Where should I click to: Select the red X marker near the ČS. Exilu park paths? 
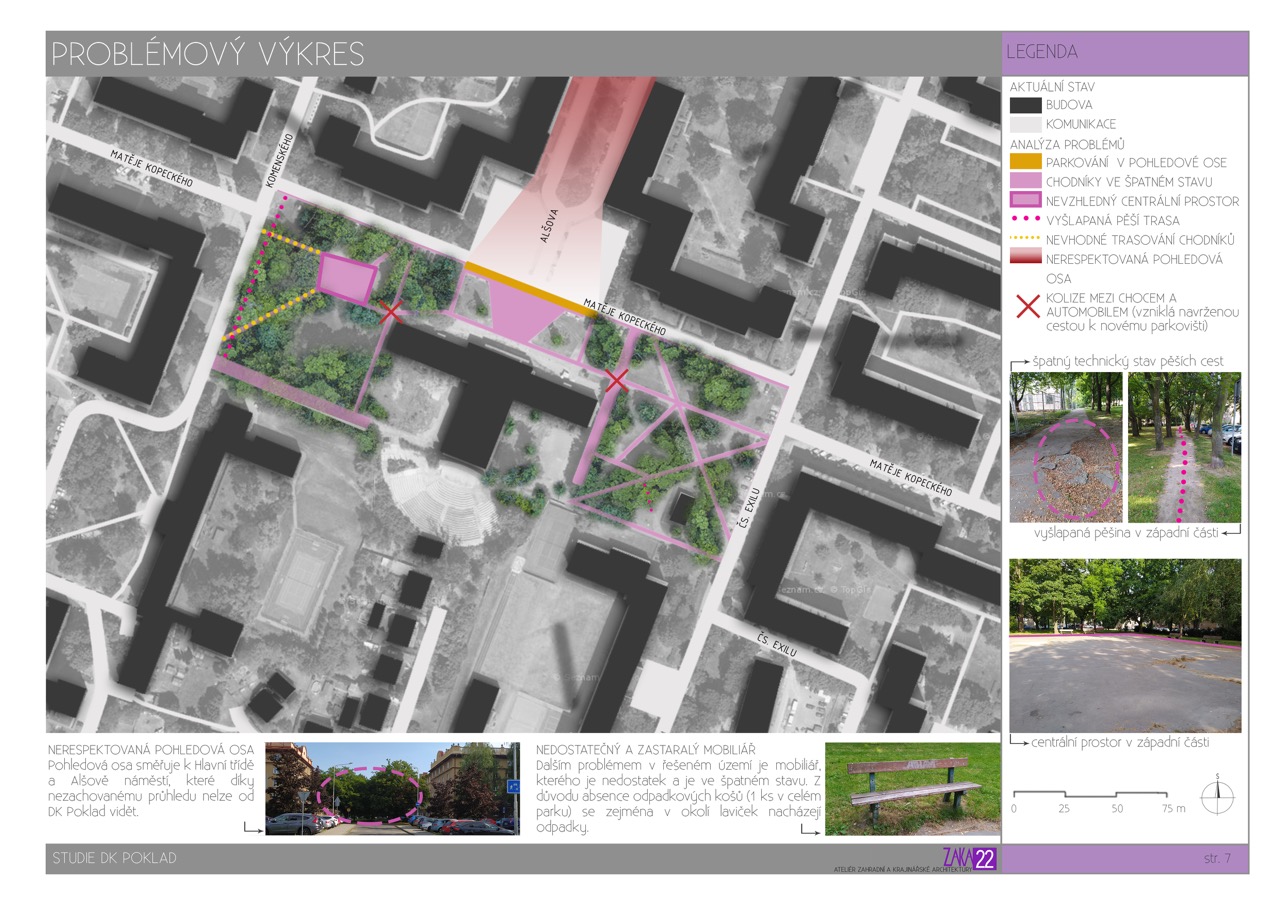point(617,379)
